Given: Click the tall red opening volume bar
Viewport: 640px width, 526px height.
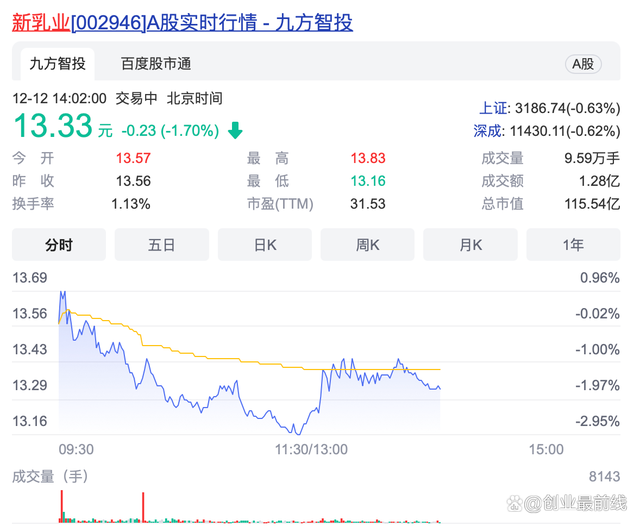Looking at the screenshot, I should tap(62, 506).
